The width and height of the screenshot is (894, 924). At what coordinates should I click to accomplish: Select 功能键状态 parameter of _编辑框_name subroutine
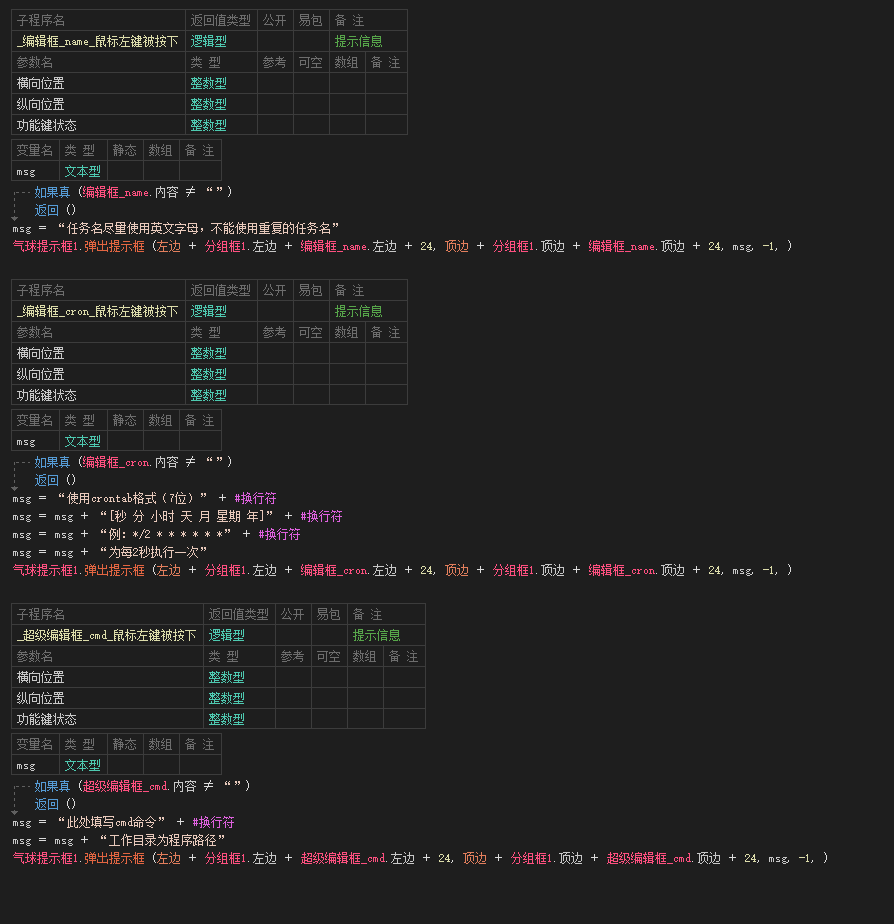tap(46, 125)
